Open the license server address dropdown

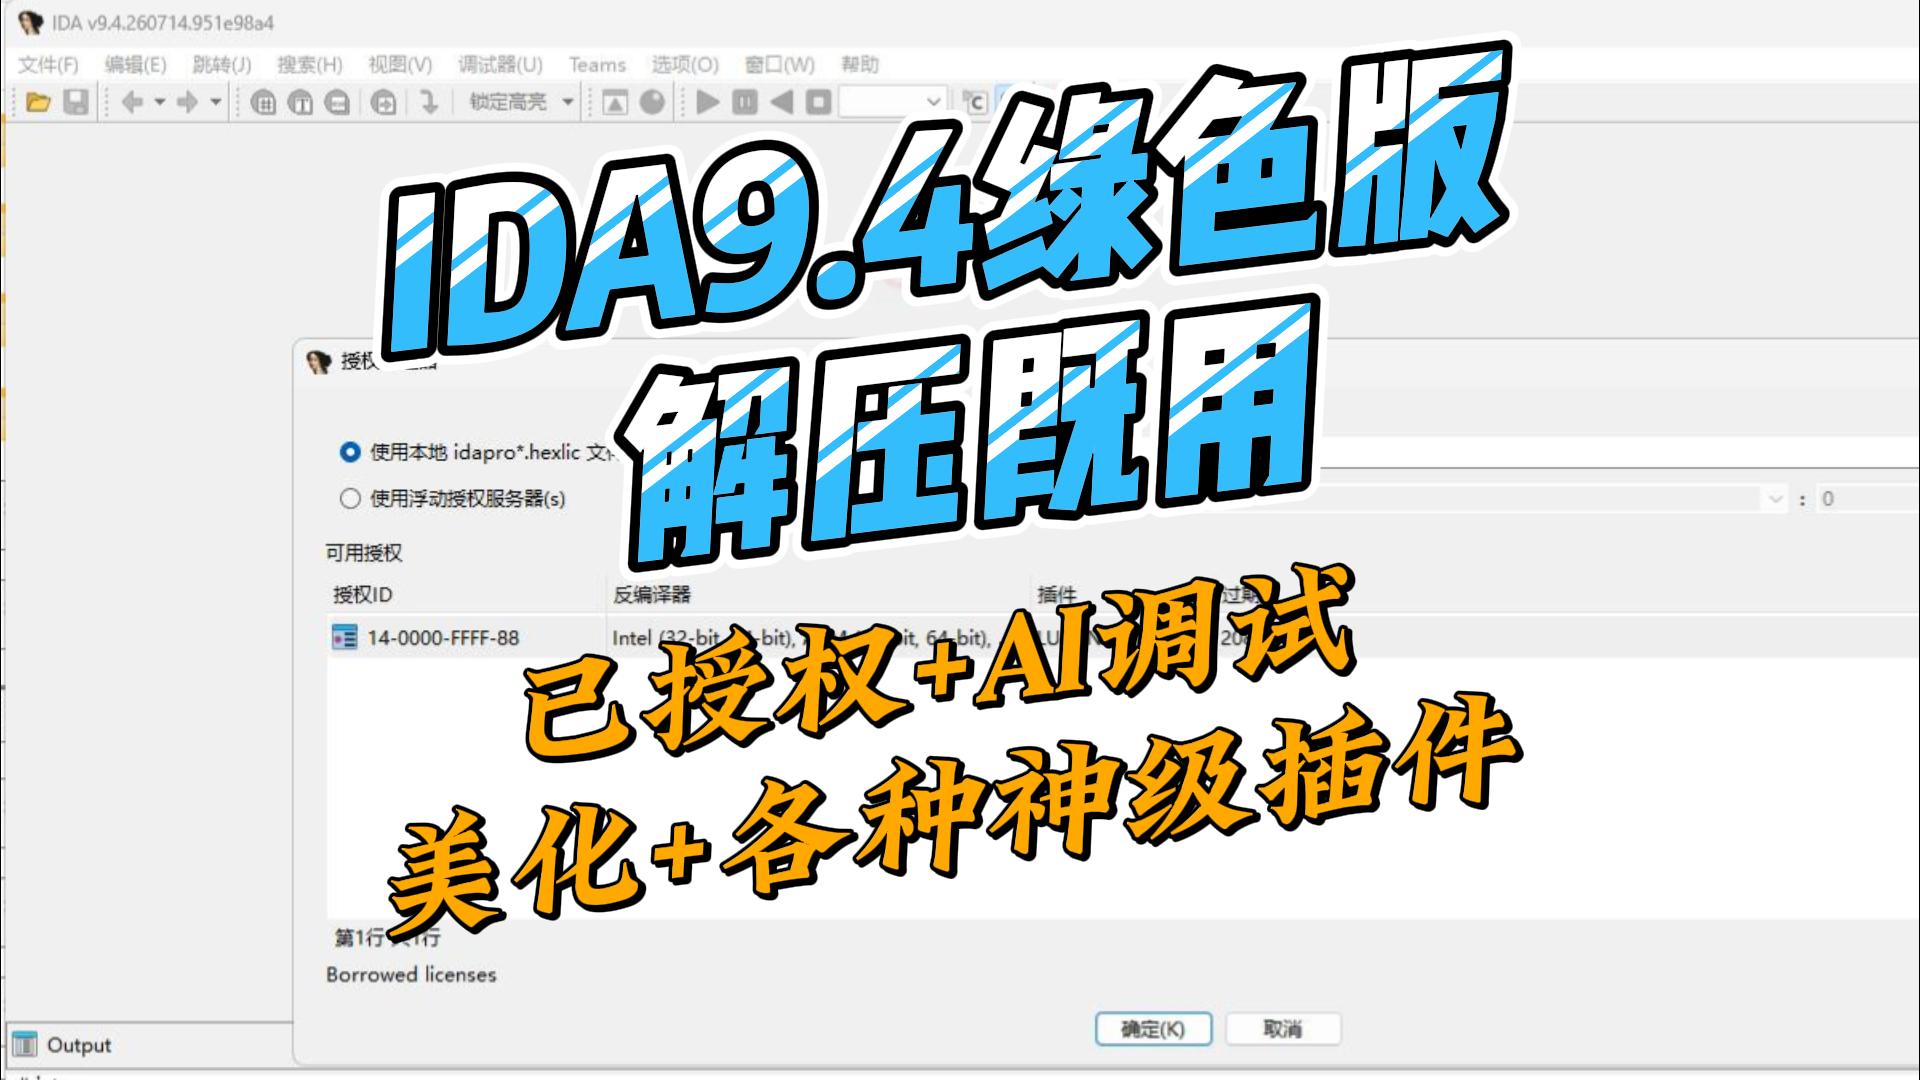pos(1775,498)
